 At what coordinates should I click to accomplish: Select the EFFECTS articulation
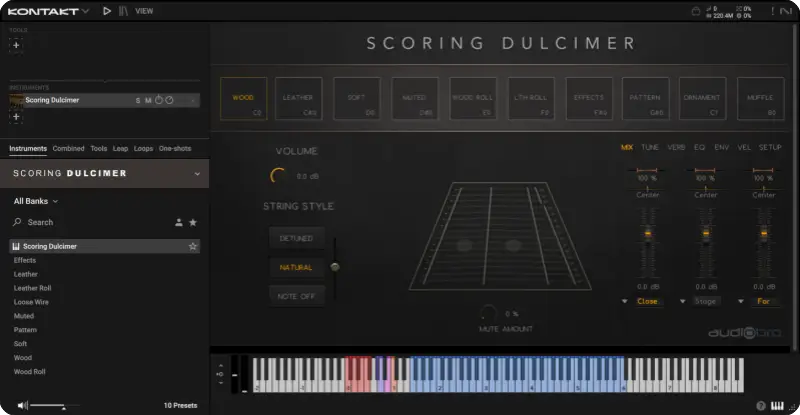(x=589, y=99)
